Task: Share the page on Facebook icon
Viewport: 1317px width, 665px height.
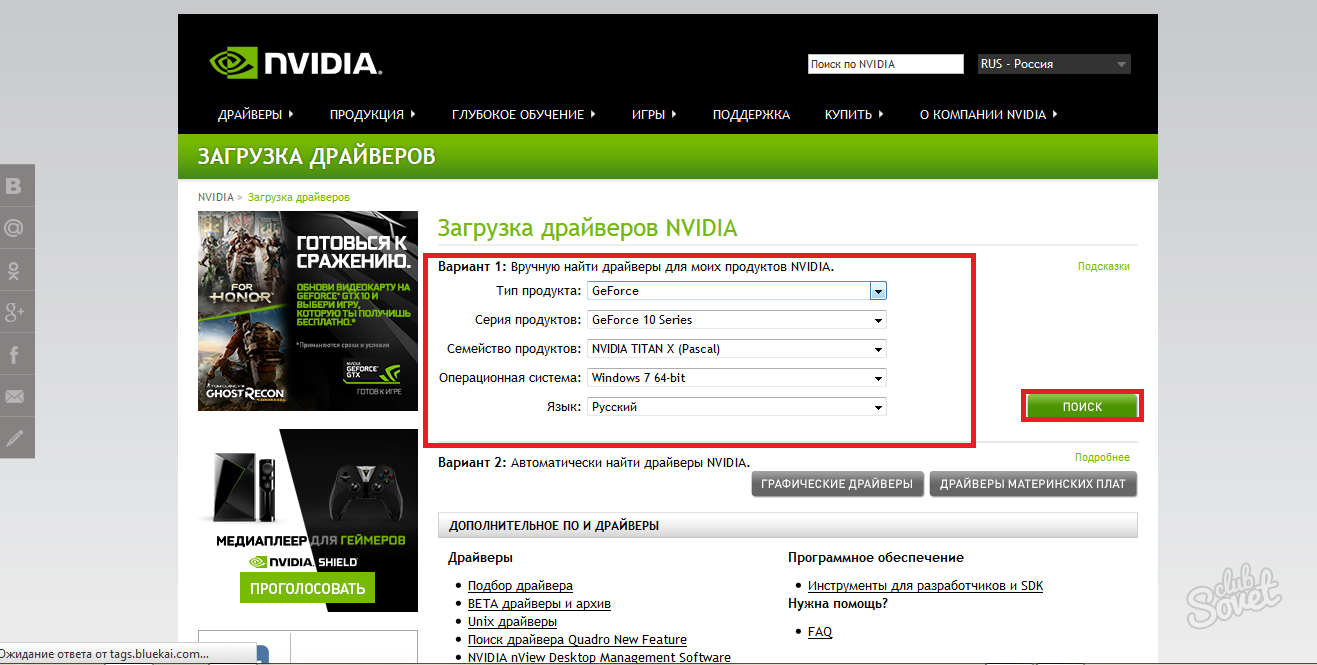Action: (15, 354)
